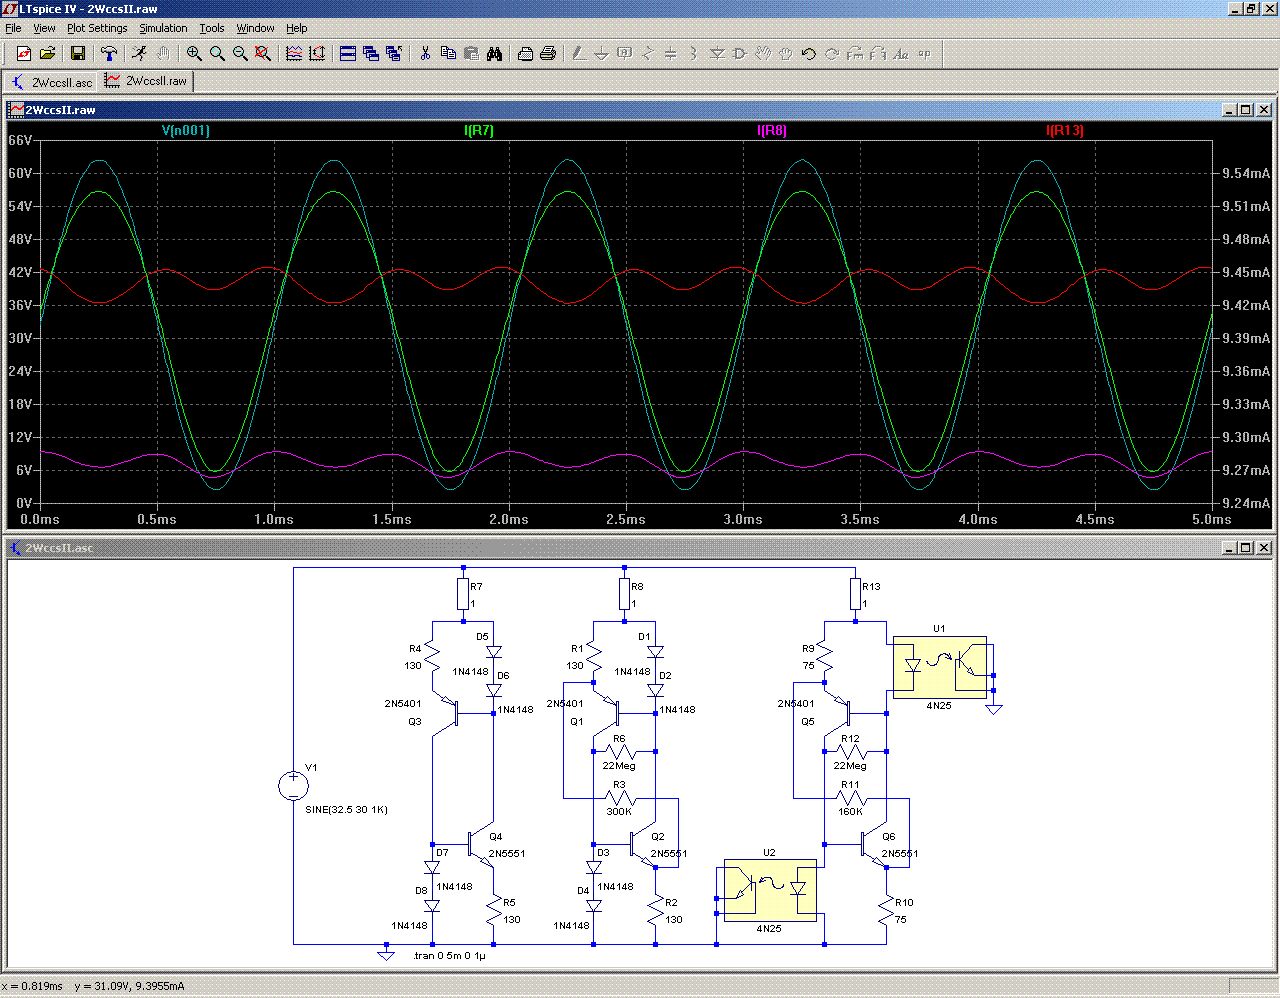
Task: Click the Paste clipboard icon
Action: point(471,54)
